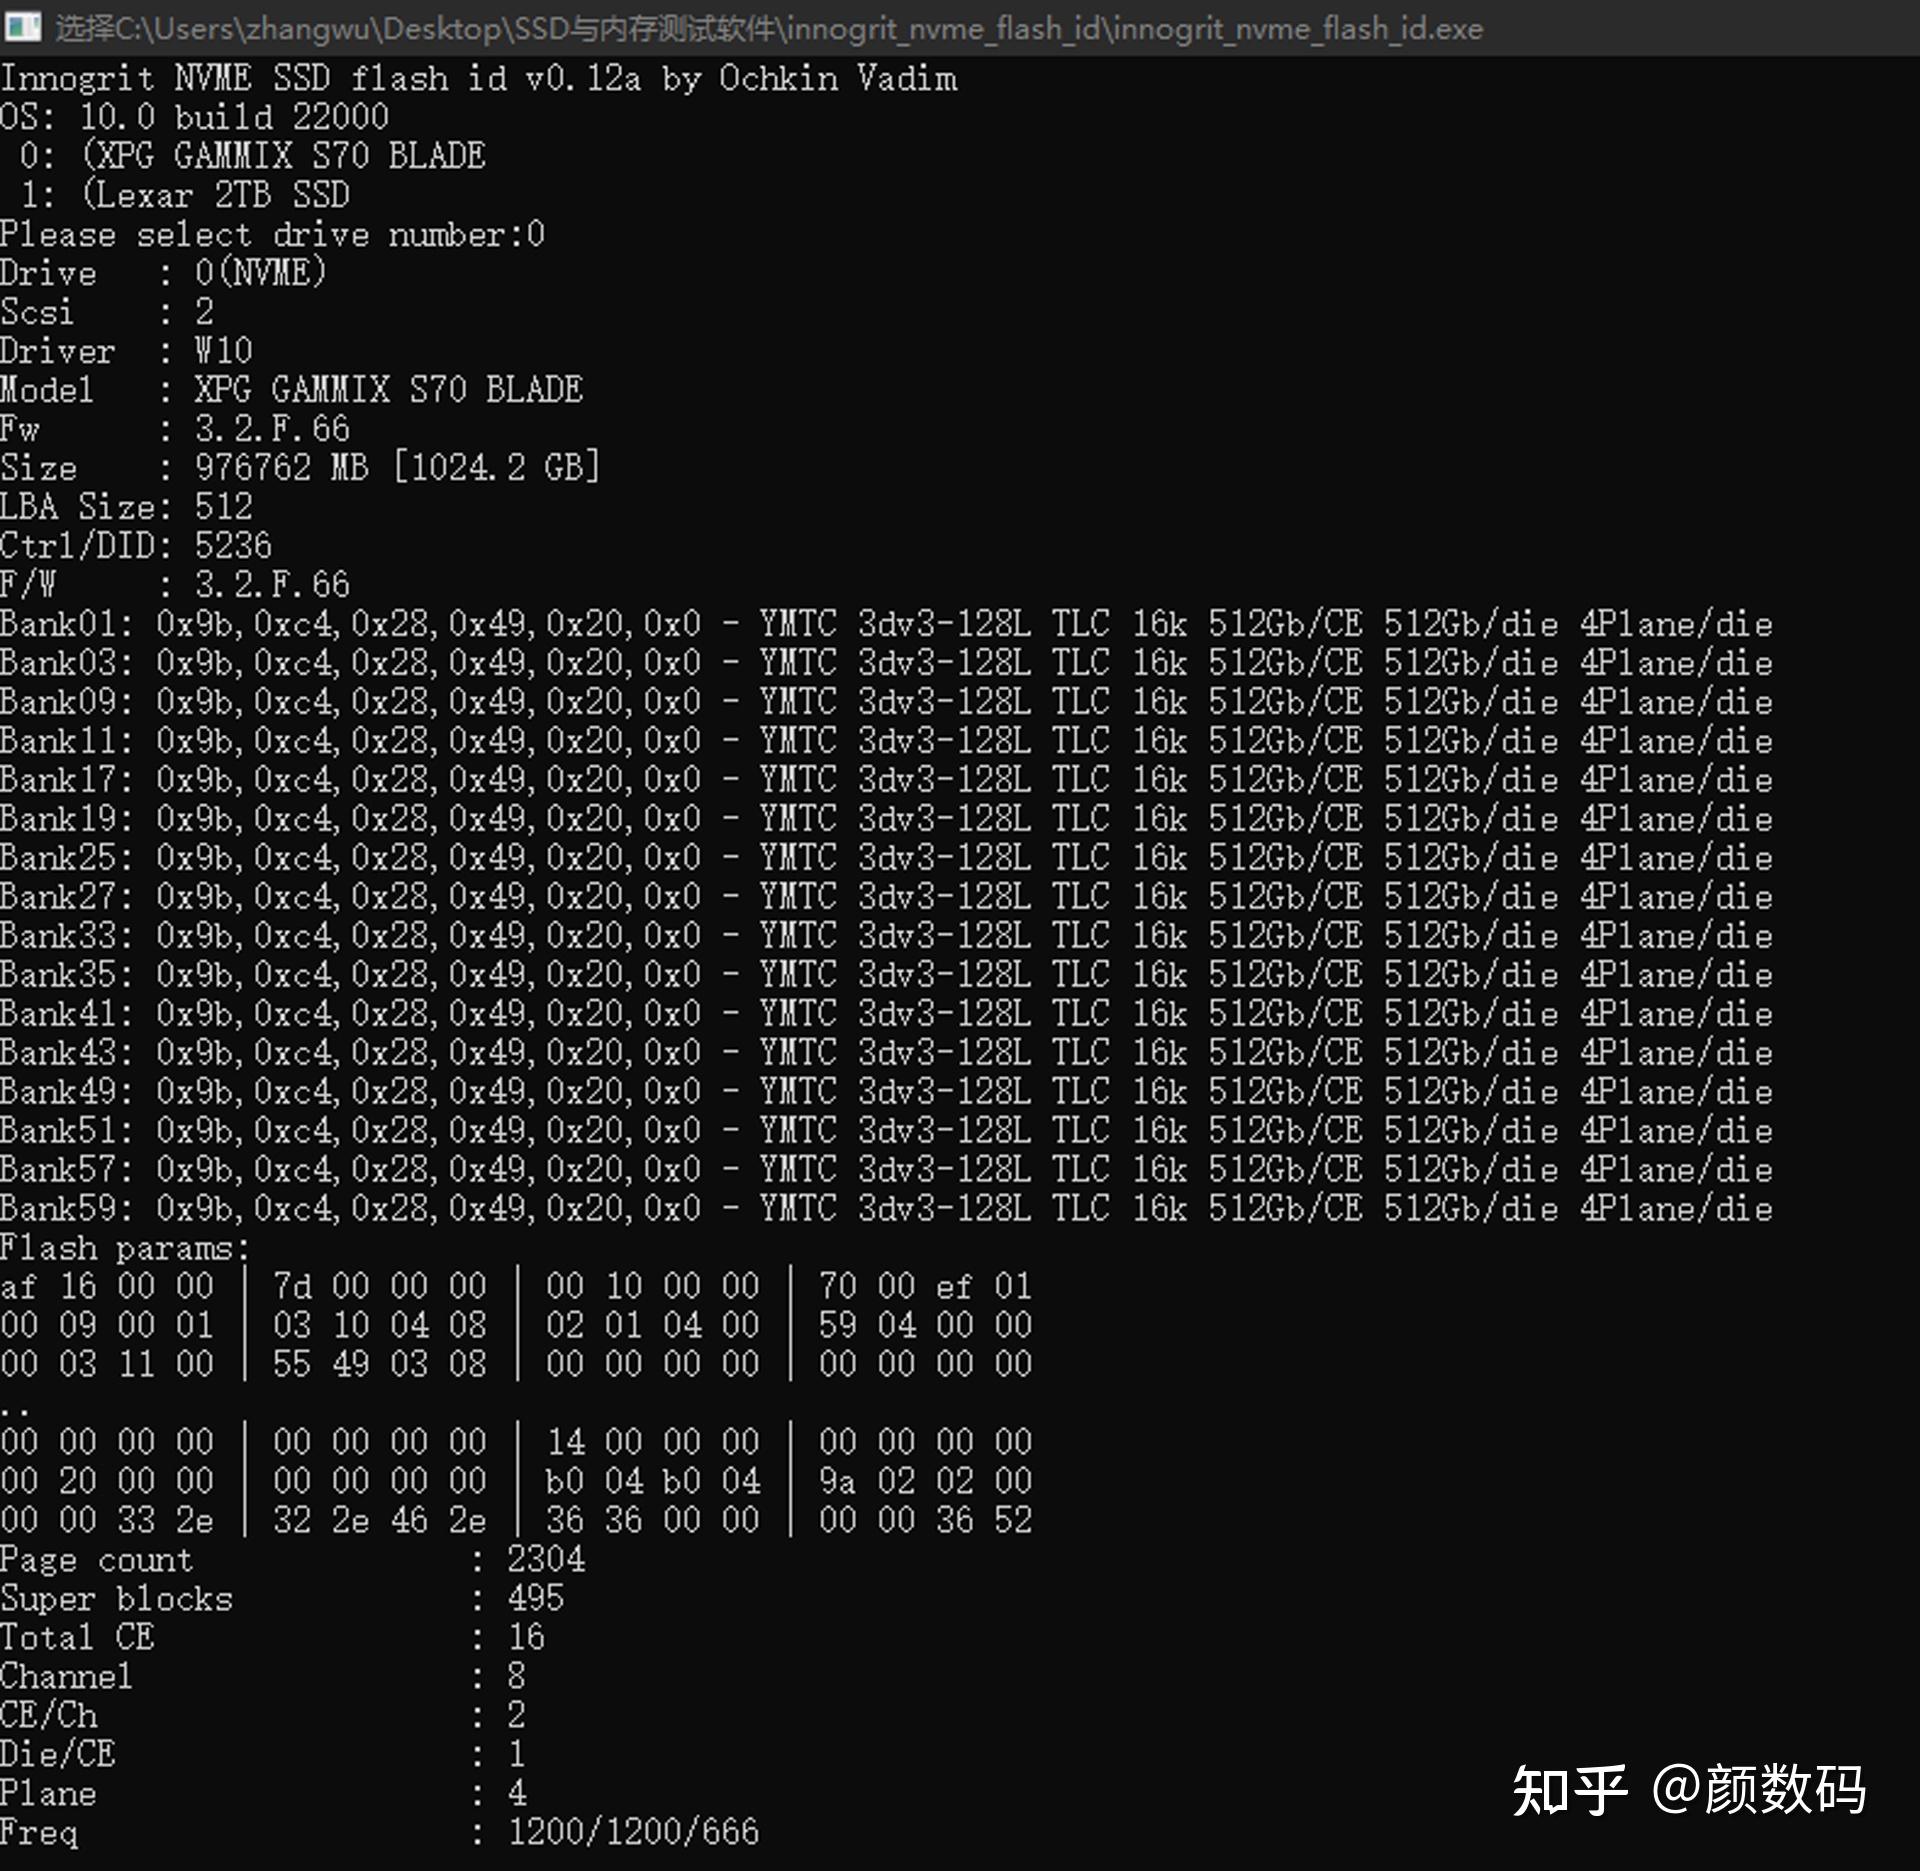Click the 'Ctrl/DID: 5236' line
The width and height of the screenshot is (1920, 1871).
136,546
